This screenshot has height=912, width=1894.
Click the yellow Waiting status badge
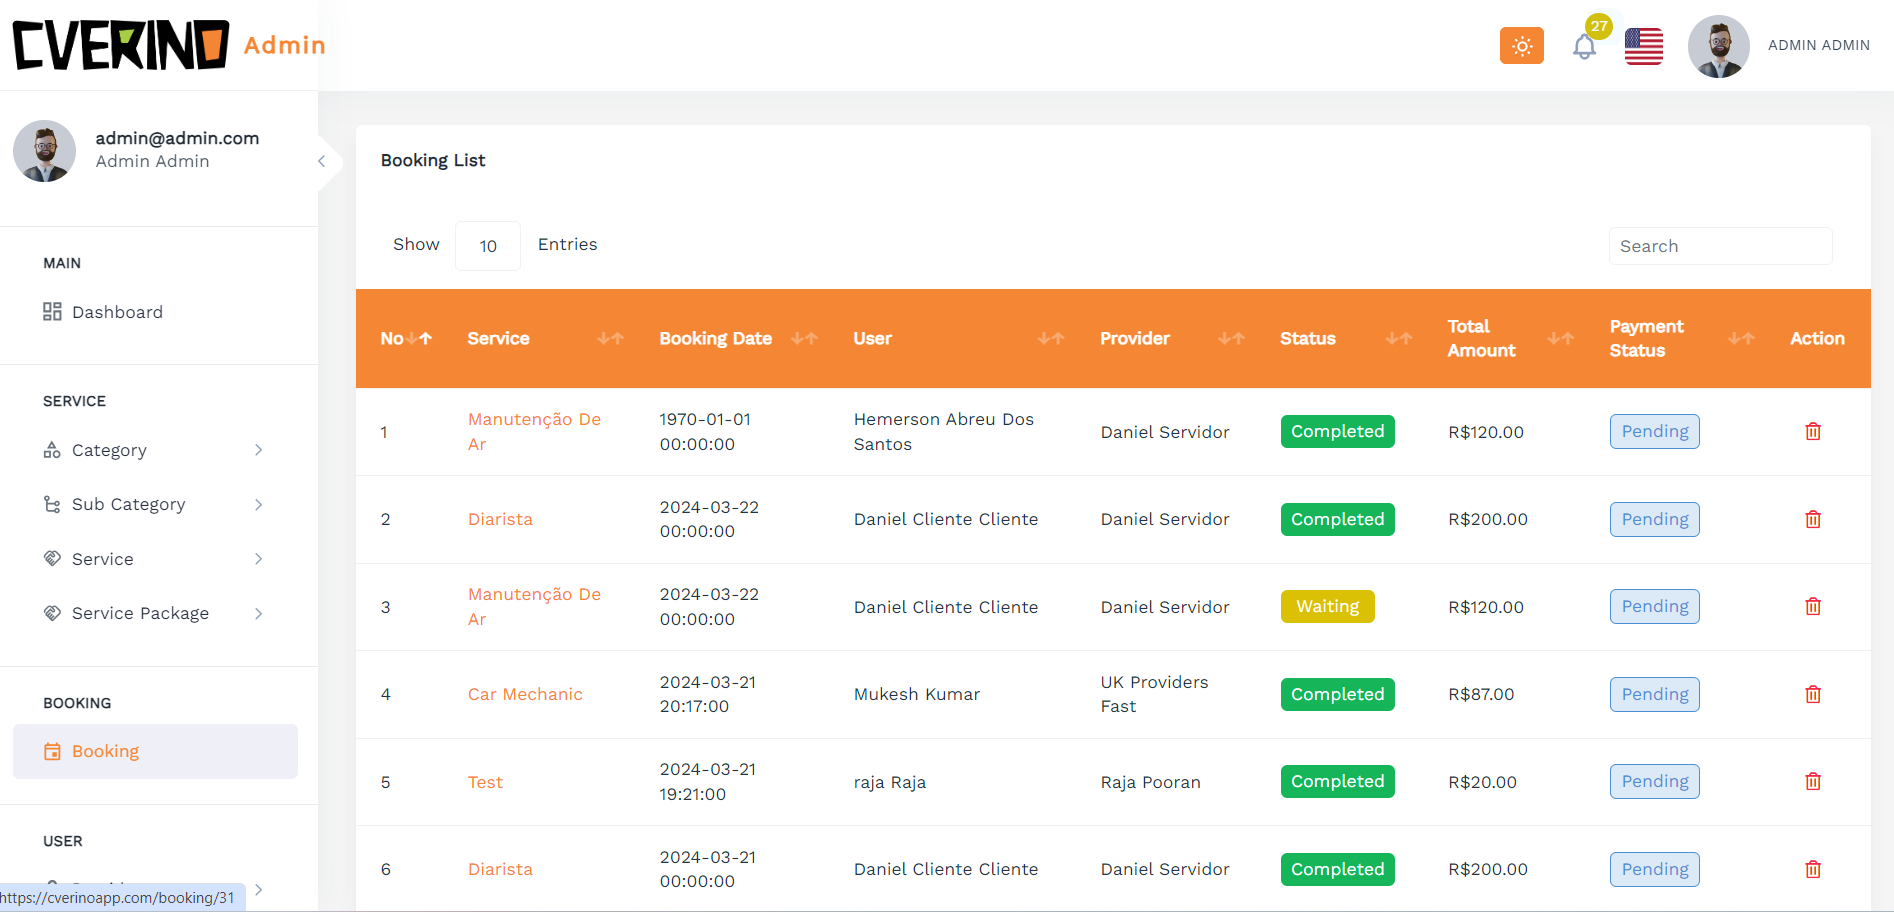pyautogui.click(x=1327, y=607)
